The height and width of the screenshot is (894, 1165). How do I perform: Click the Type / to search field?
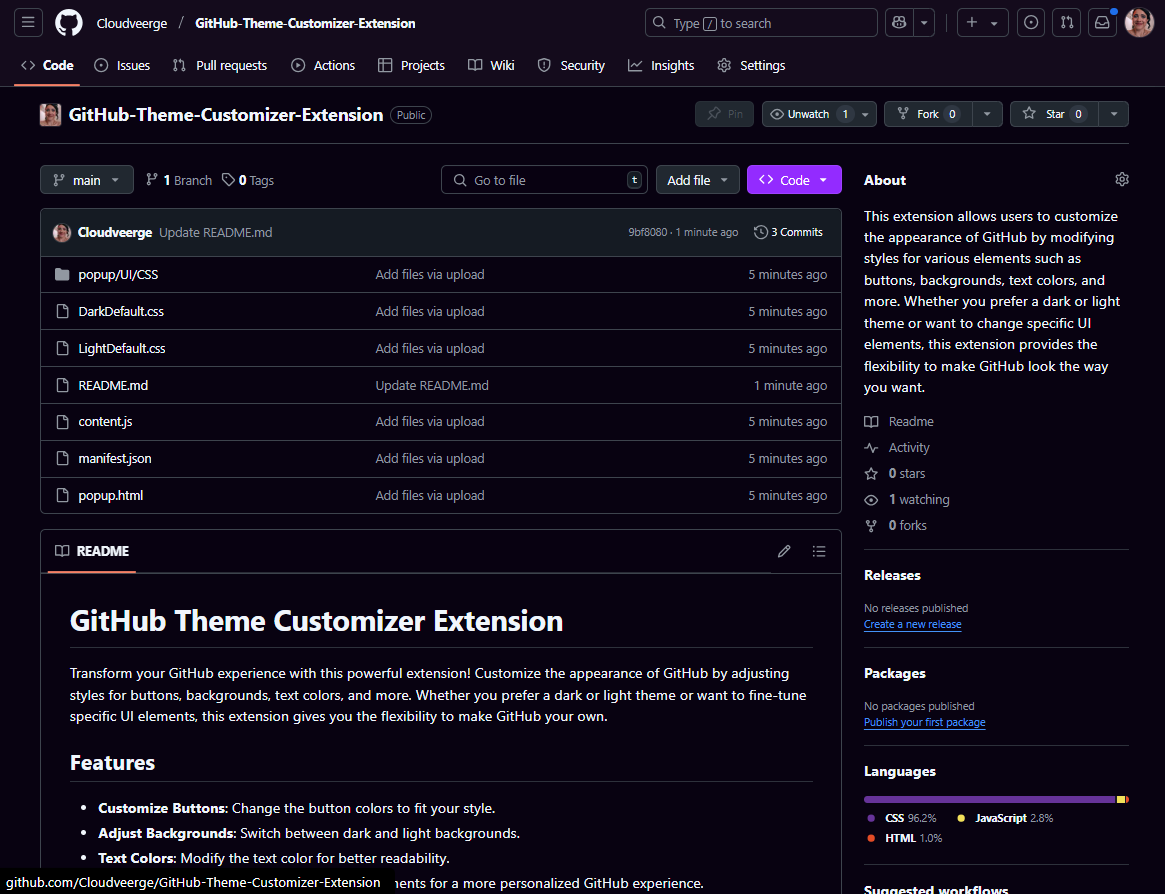pyautogui.click(x=762, y=23)
